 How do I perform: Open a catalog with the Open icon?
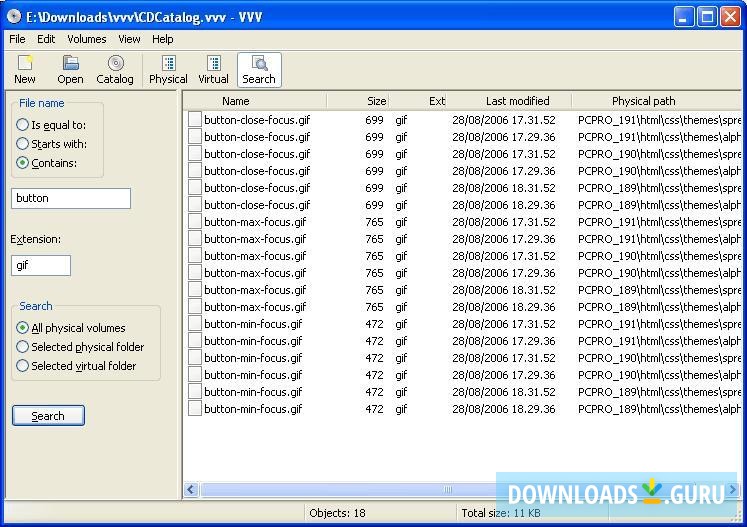pos(70,70)
